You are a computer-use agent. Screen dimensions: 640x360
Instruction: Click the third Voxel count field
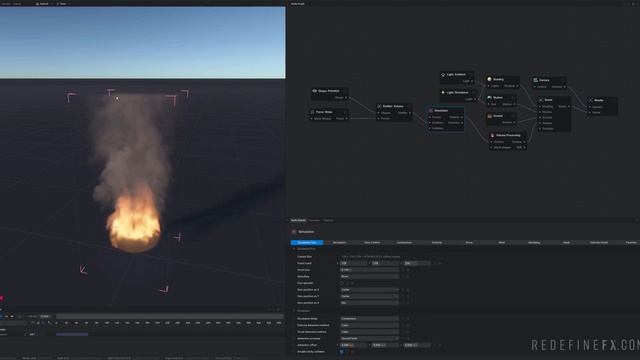click(417, 264)
